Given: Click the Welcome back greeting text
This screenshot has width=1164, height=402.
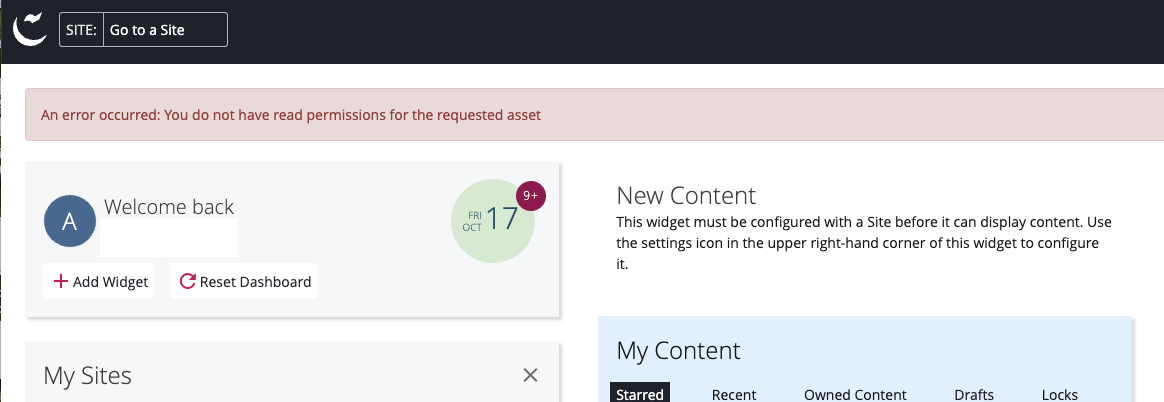Looking at the screenshot, I should 169,207.
